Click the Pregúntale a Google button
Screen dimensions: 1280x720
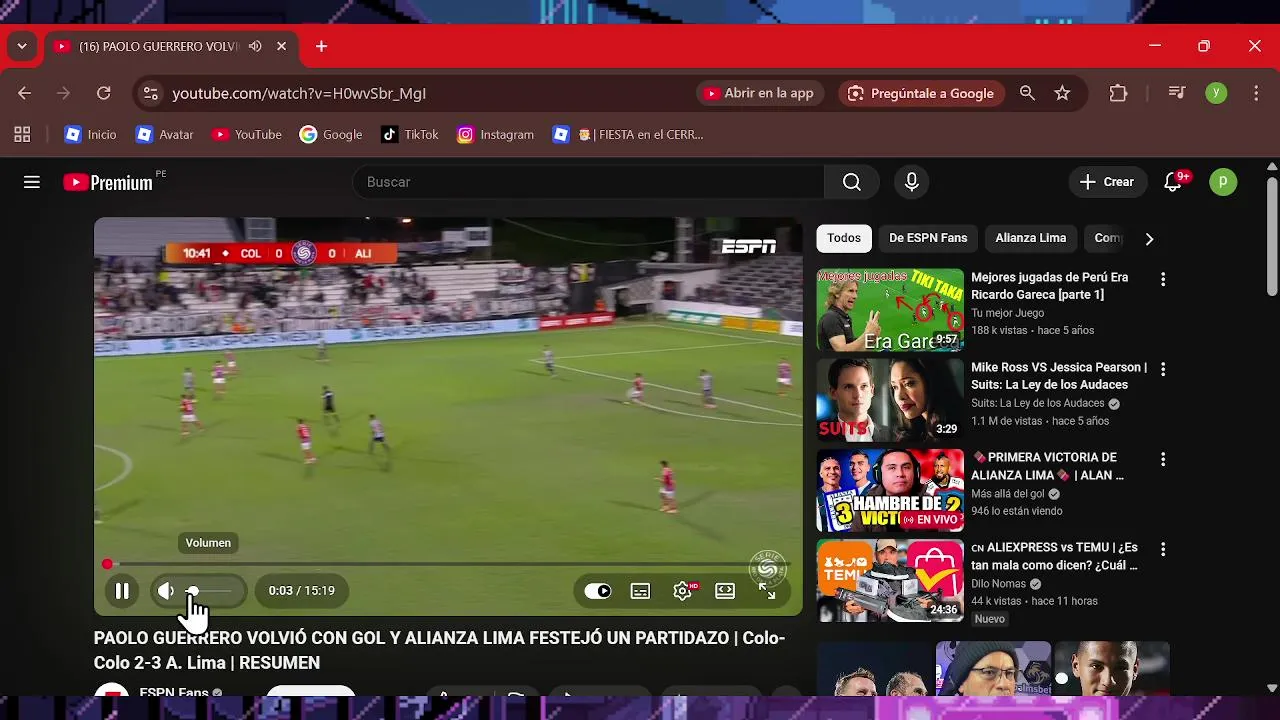coord(921,93)
